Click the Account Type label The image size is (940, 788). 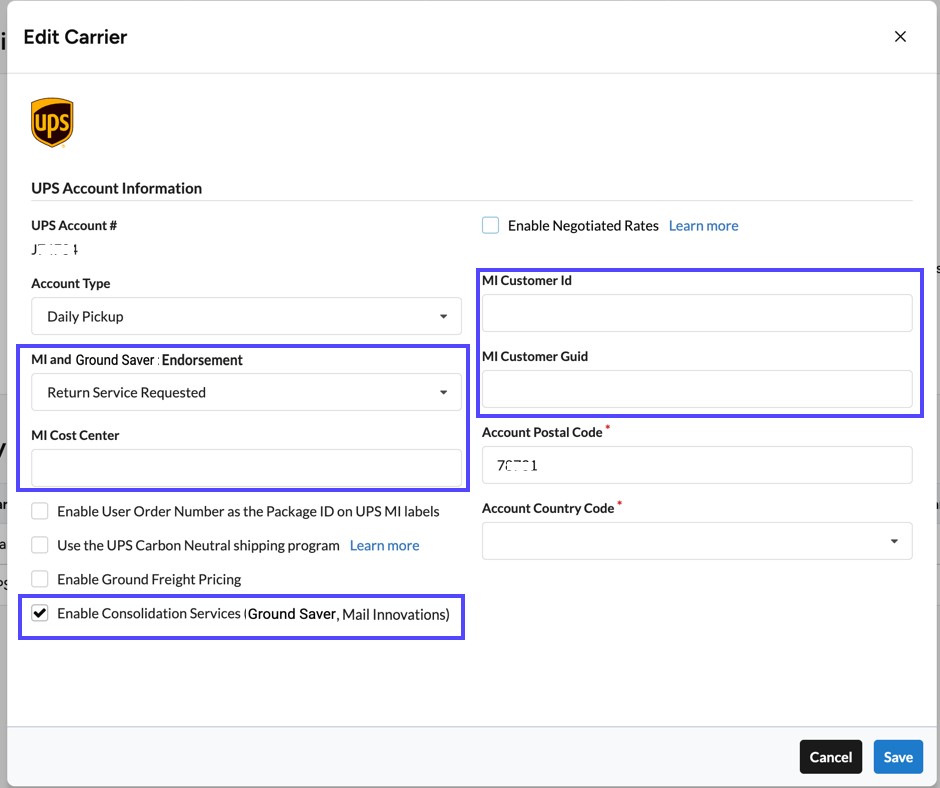click(71, 284)
